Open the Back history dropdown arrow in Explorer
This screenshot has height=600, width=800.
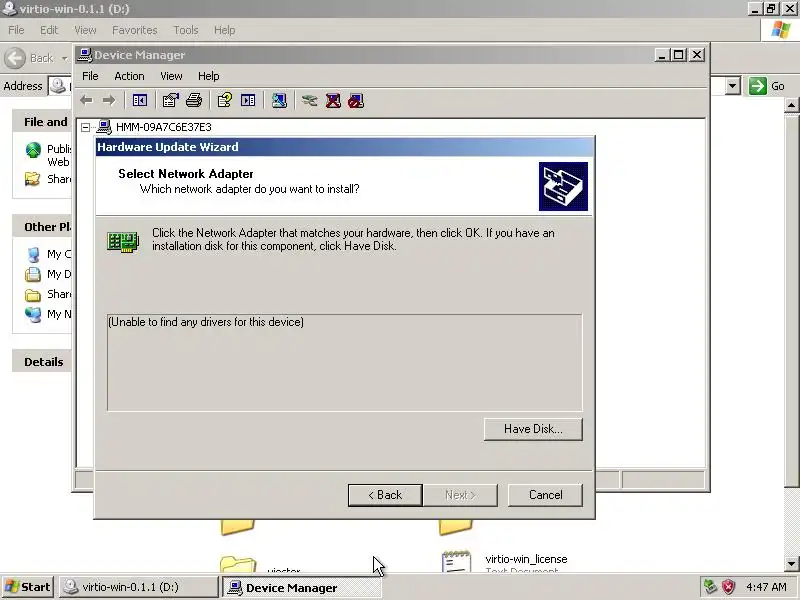64,58
